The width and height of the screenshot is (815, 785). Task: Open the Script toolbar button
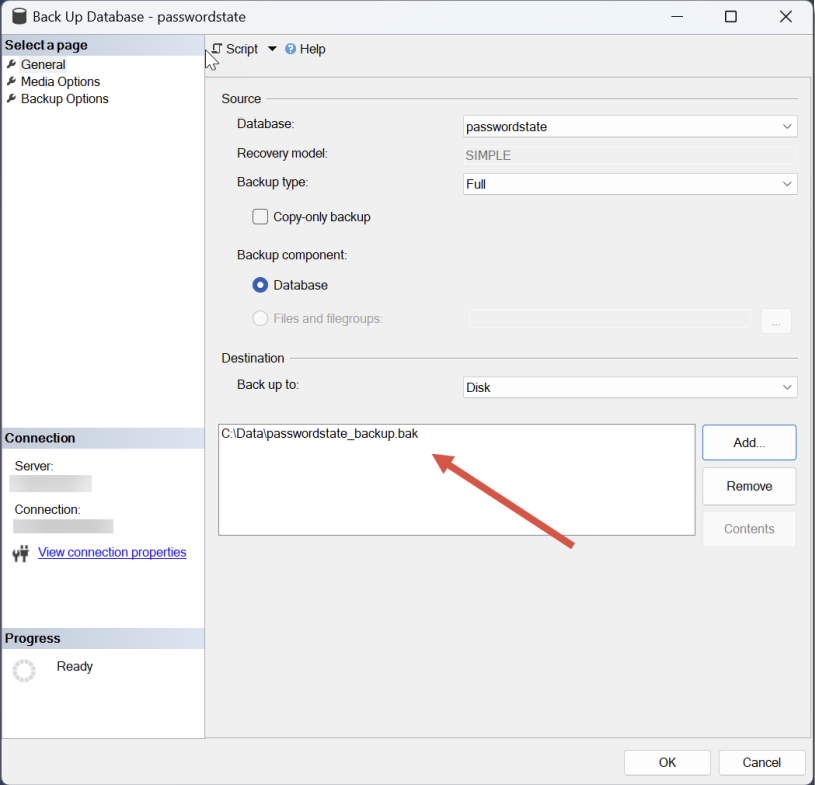(235, 49)
